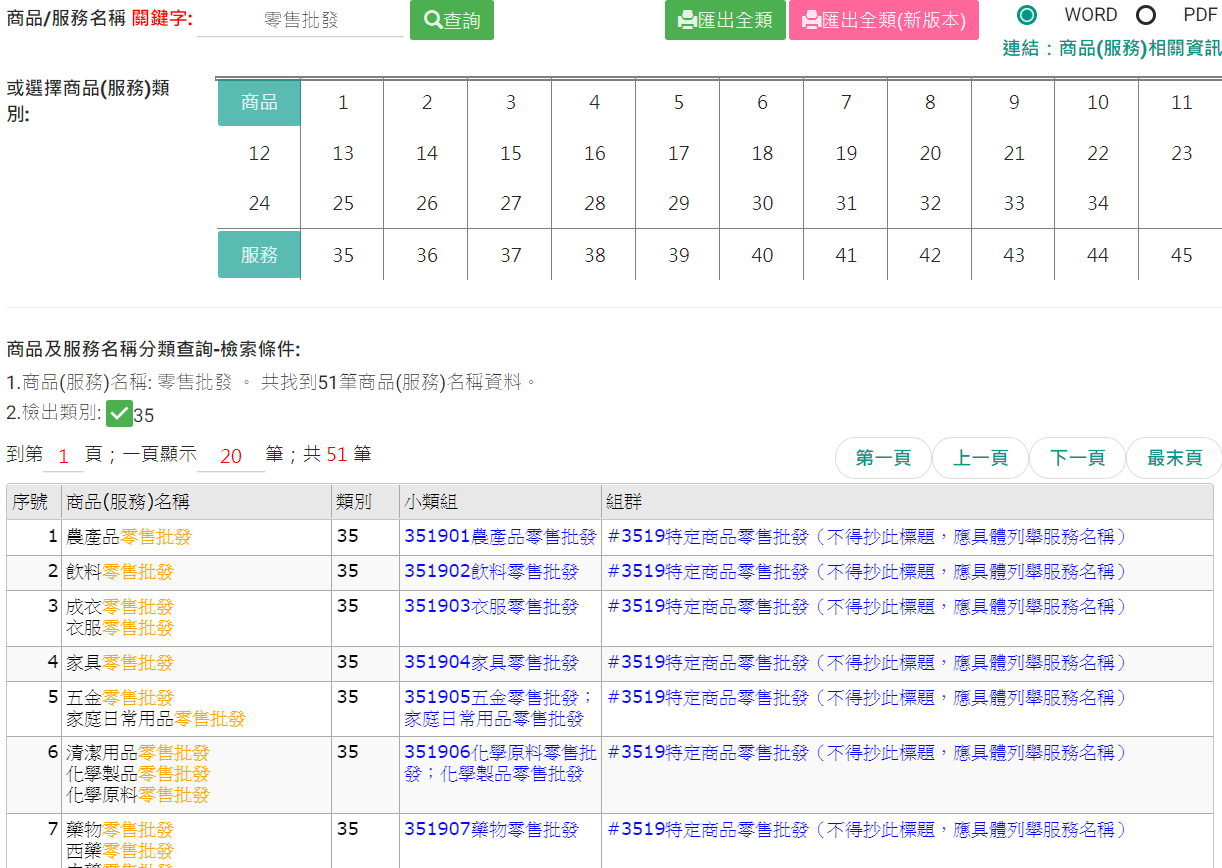Viewport: 1222px width, 868px height.
Task: Jump to 最末頁 last page
Action: (1174, 458)
